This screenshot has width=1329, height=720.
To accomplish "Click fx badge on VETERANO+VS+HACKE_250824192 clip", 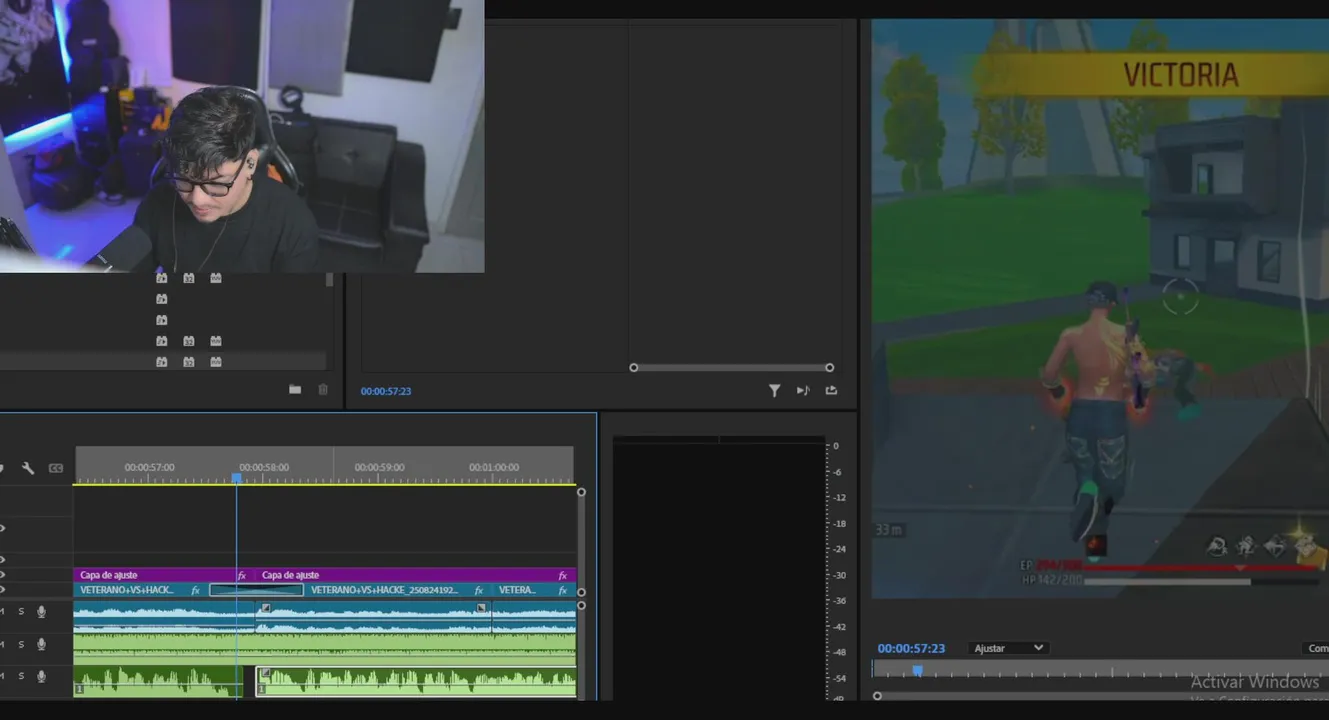I will click(479, 590).
